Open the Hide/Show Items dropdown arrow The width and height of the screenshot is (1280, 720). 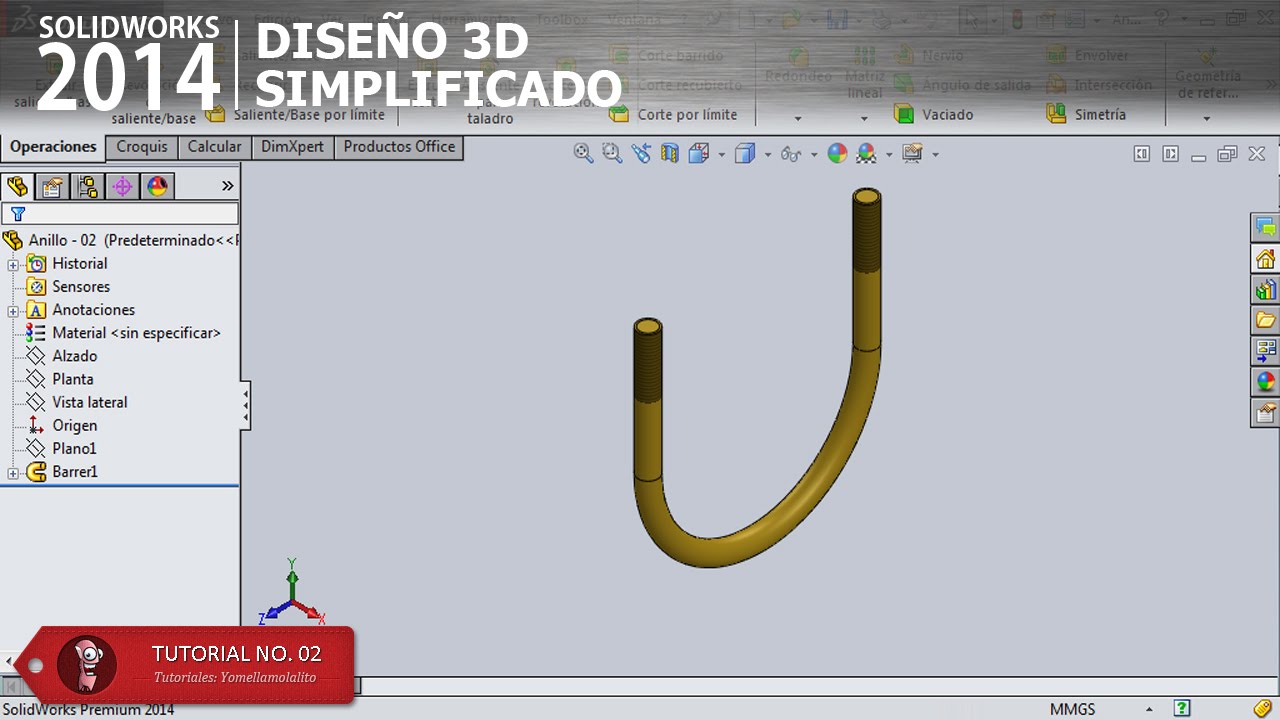click(x=814, y=154)
